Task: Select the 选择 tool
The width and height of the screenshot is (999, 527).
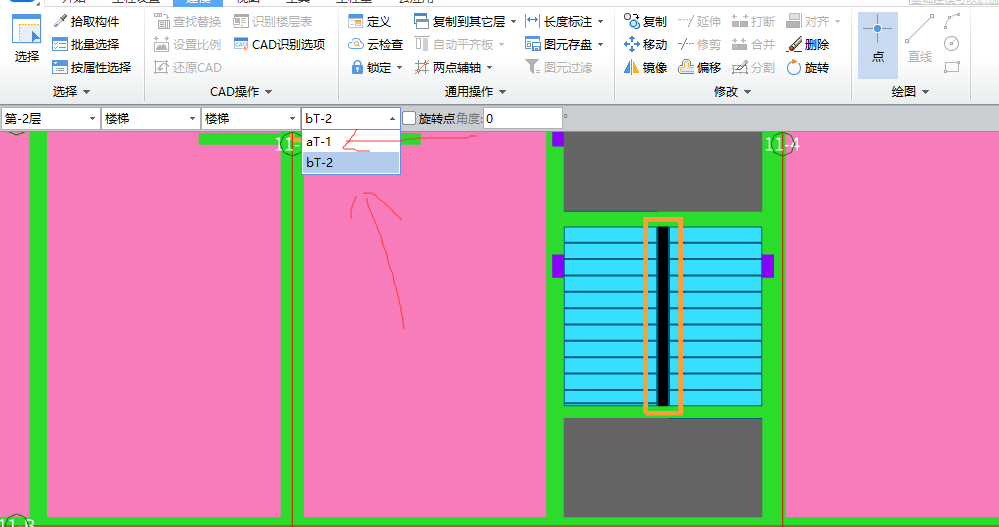Action: click(x=27, y=38)
